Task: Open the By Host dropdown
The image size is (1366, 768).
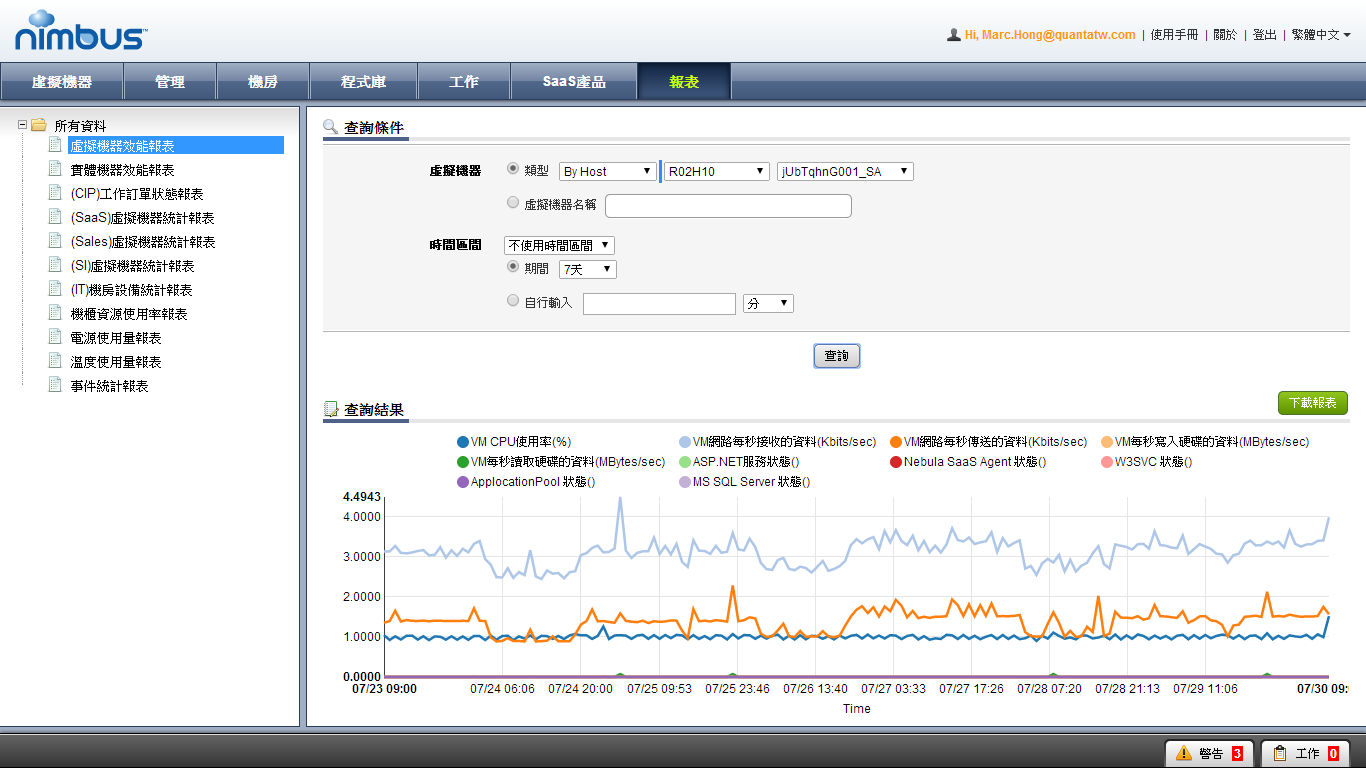Action: pyautogui.click(x=607, y=171)
